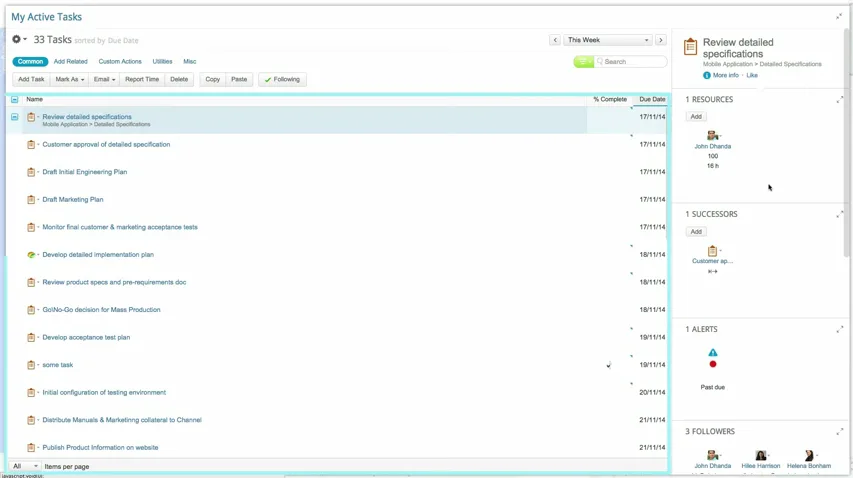Open the More info link
This screenshot has height=478, width=853.
[726, 76]
